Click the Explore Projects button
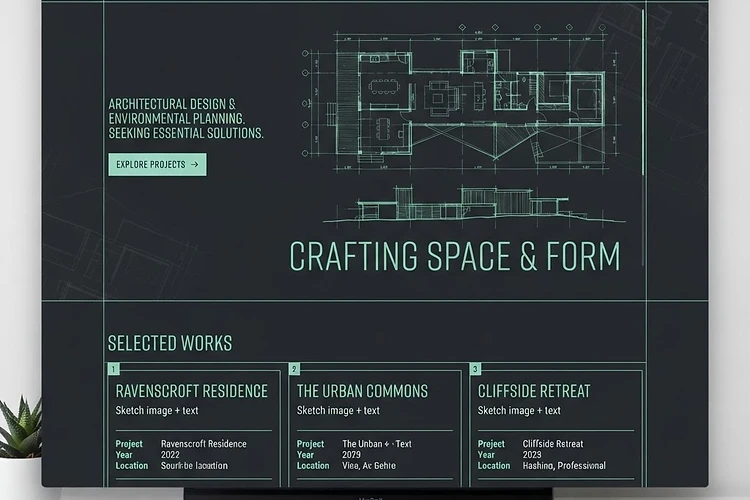Image resolution: width=750 pixels, height=500 pixels. click(x=157, y=165)
